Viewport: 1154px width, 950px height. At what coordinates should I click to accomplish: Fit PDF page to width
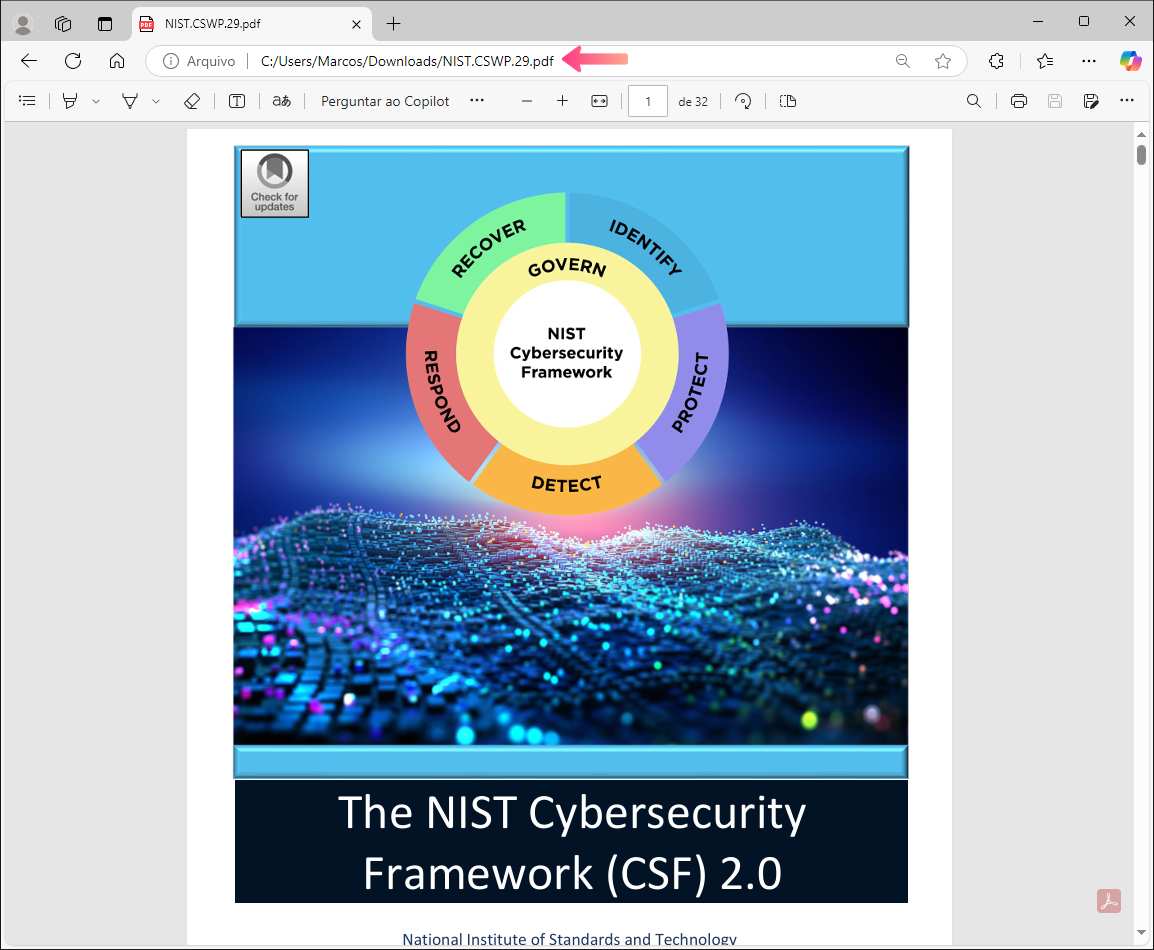[600, 102]
